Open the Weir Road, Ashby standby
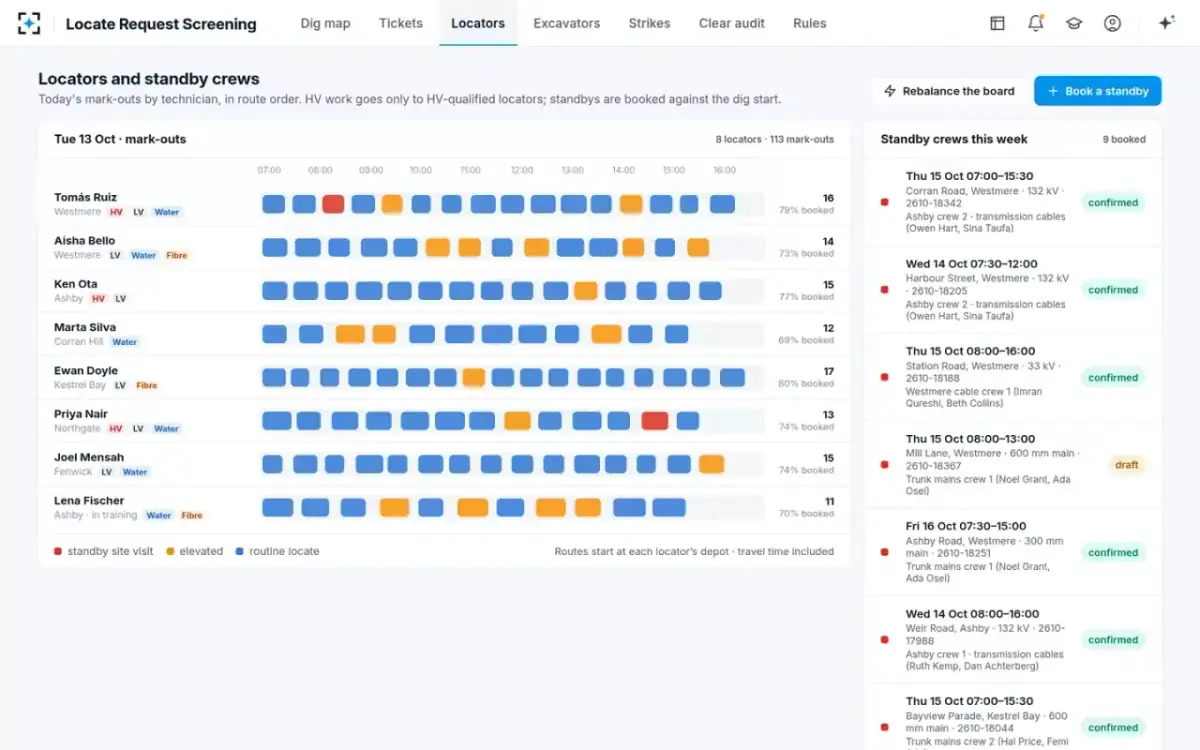The width and height of the screenshot is (1200, 750). click(1013, 640)
